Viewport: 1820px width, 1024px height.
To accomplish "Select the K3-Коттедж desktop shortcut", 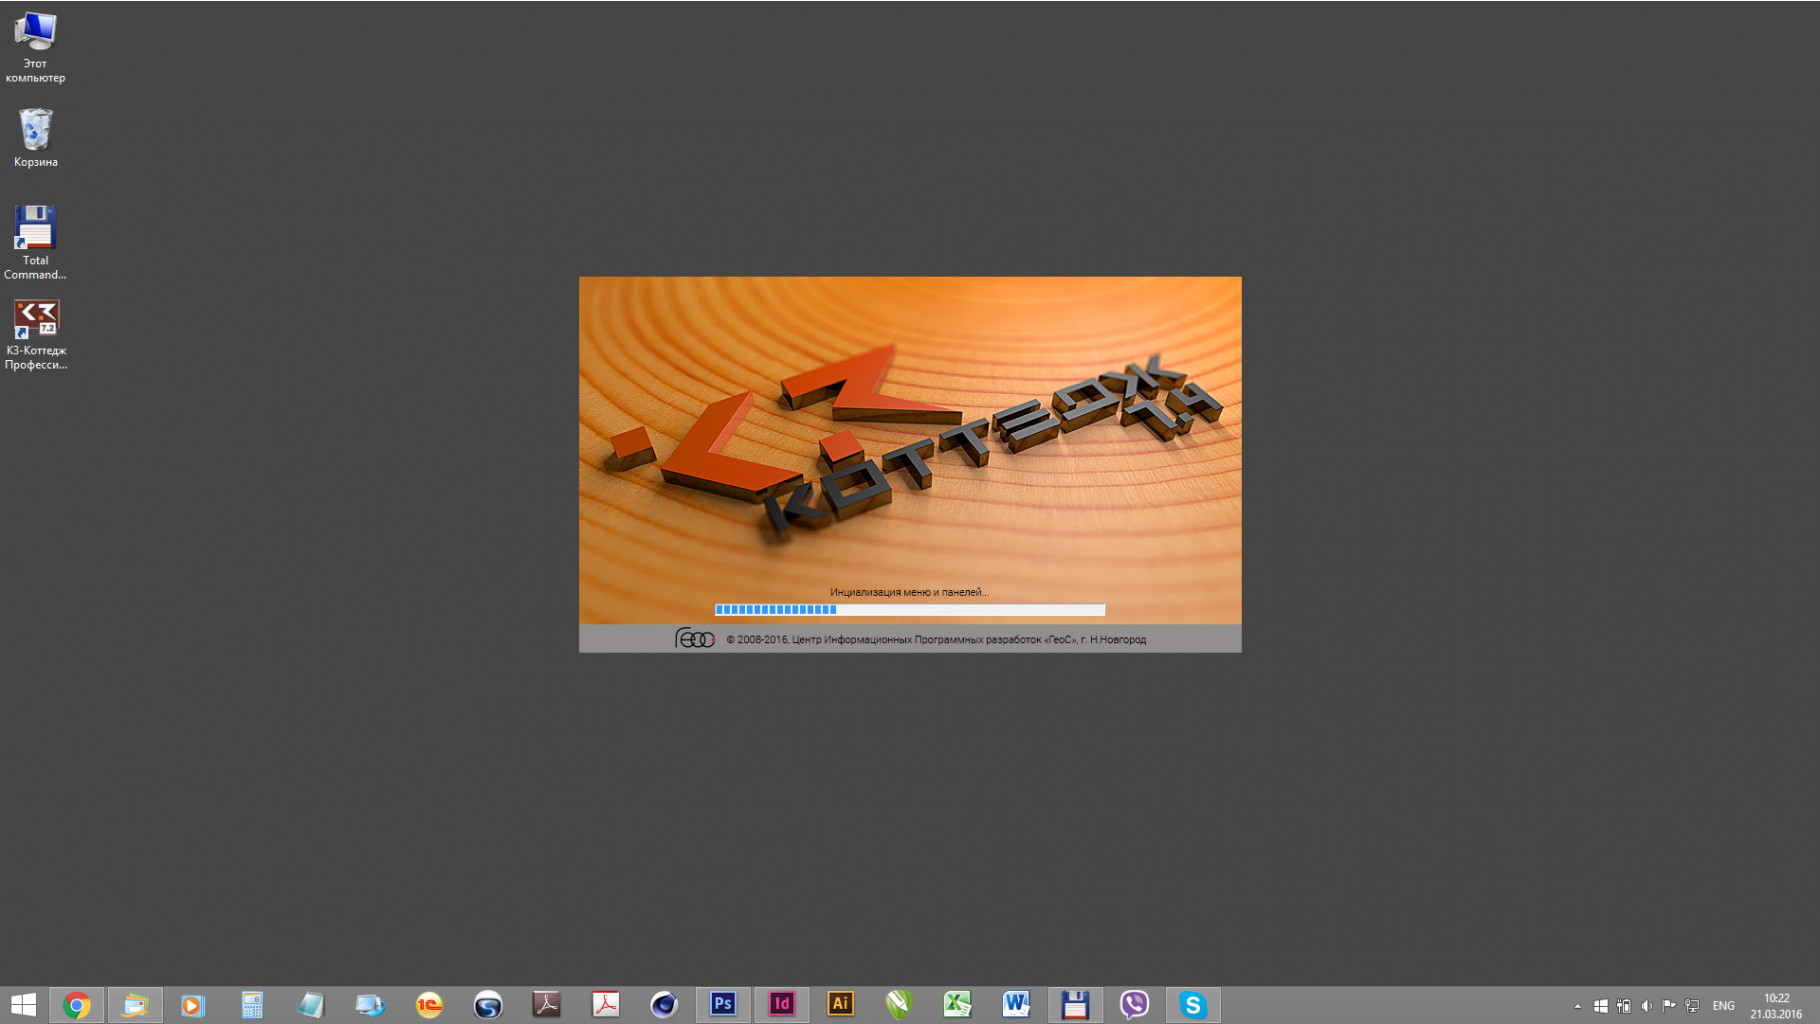I will 36,335.
